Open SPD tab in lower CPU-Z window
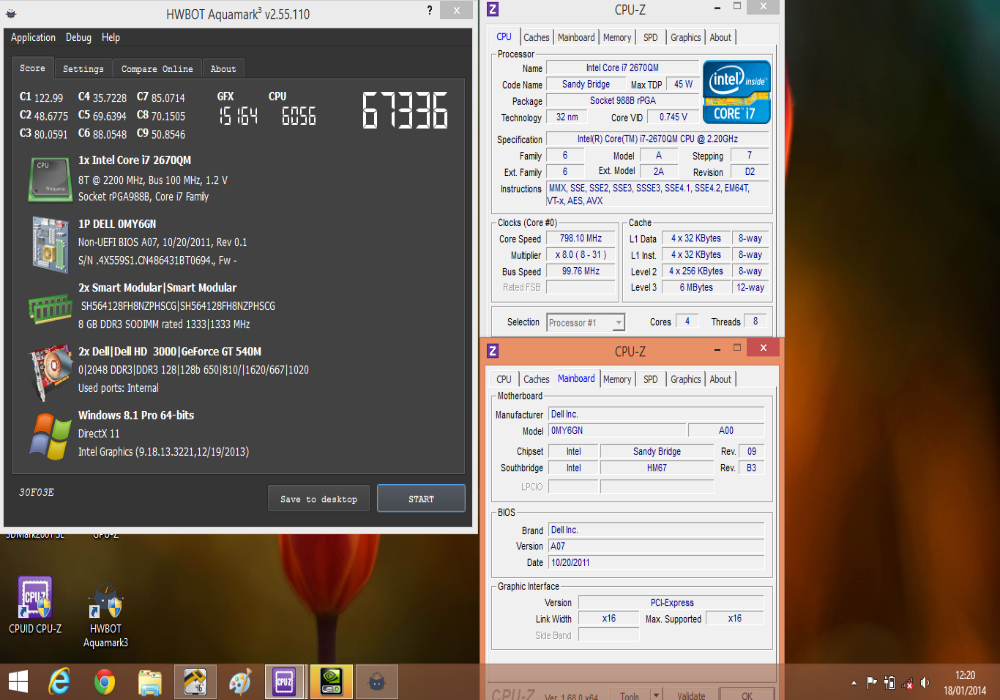The image size is (1000, 700). click(x=651, y=379)
